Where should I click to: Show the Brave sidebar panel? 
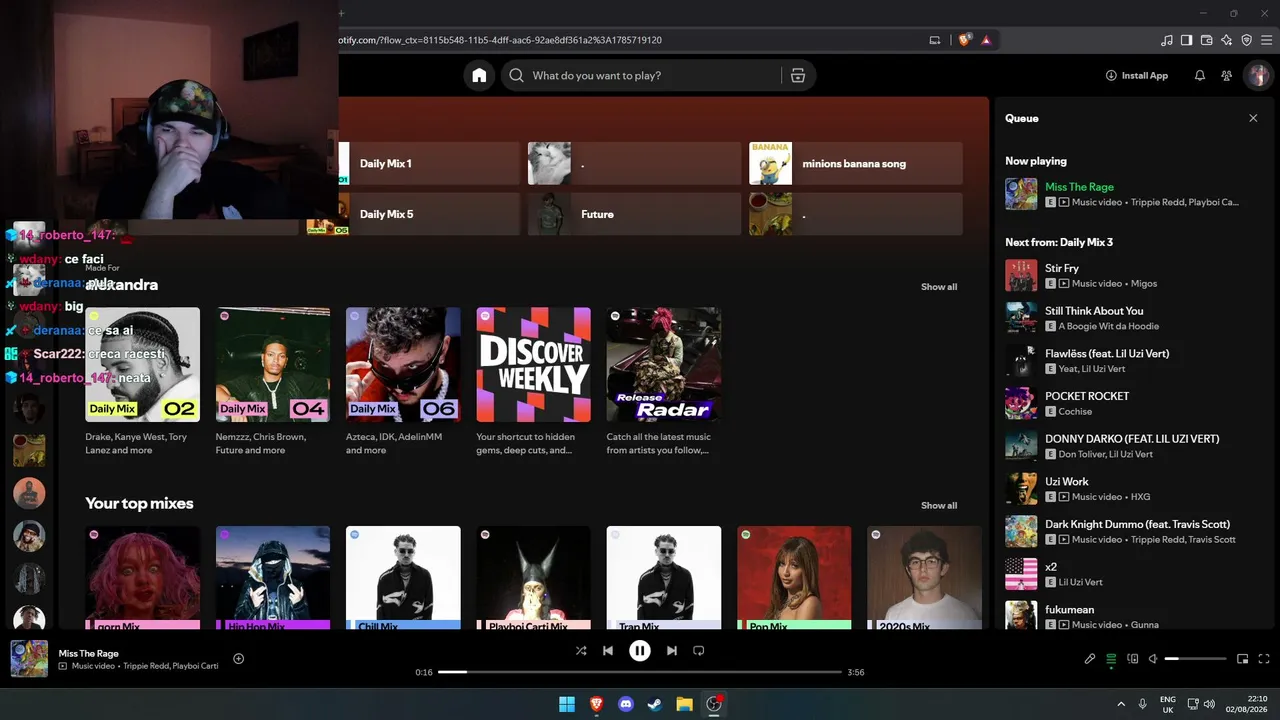coord(1187,40)
